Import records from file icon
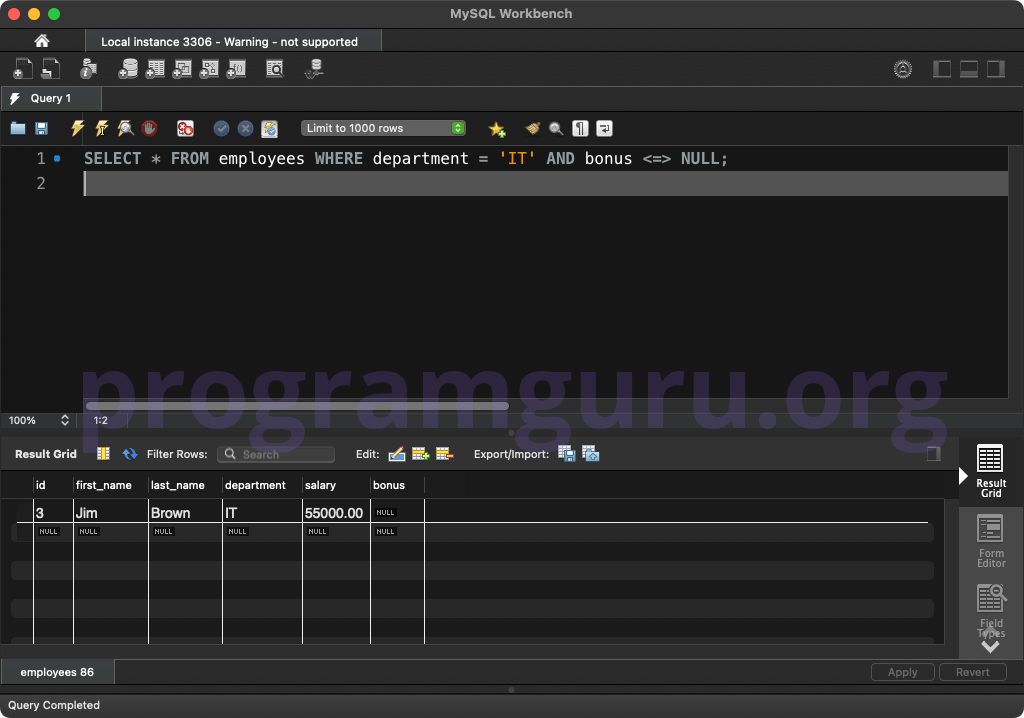Viewport: 1024px width, 718px height. coord(591,453)
